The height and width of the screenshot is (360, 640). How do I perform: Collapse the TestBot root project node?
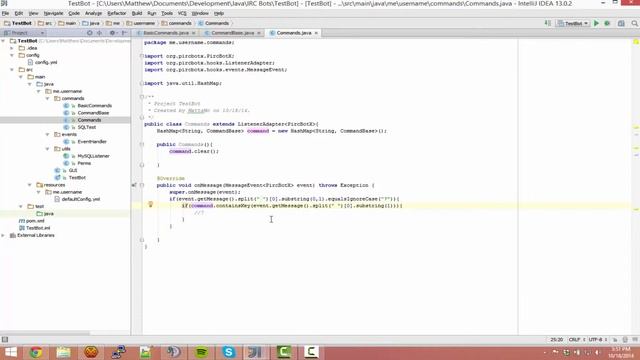tap(3, 41)
